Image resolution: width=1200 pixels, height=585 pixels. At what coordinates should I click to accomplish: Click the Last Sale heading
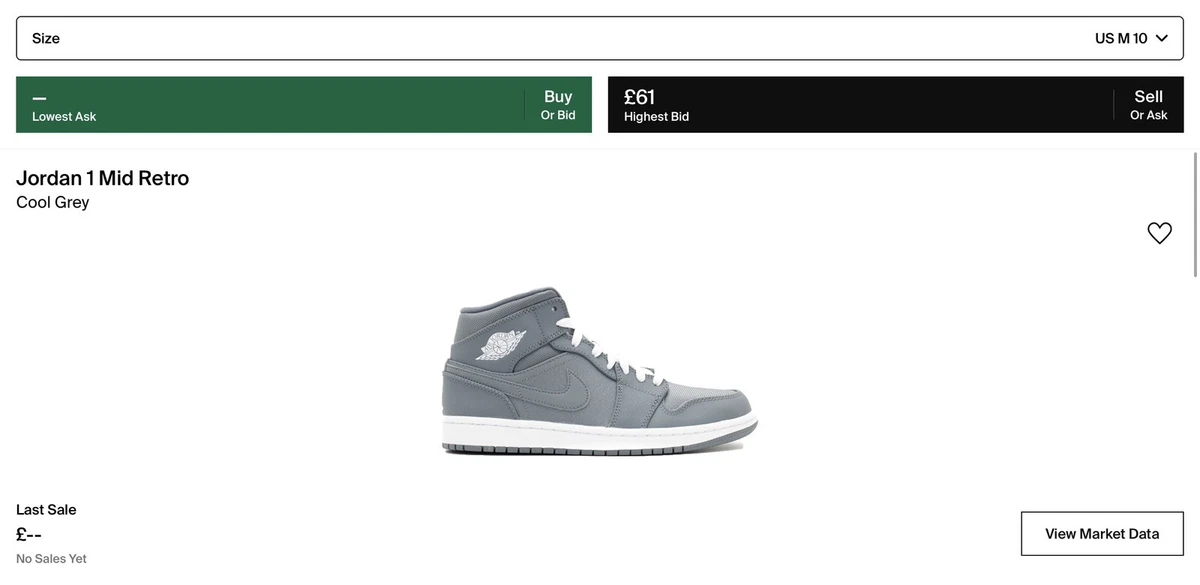[46, 510]
